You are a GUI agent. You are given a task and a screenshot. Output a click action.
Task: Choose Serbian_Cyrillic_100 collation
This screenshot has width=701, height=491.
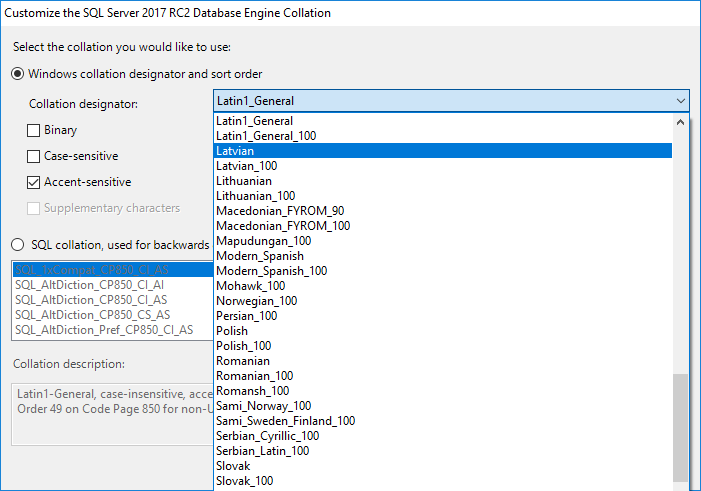coord(443,436)
